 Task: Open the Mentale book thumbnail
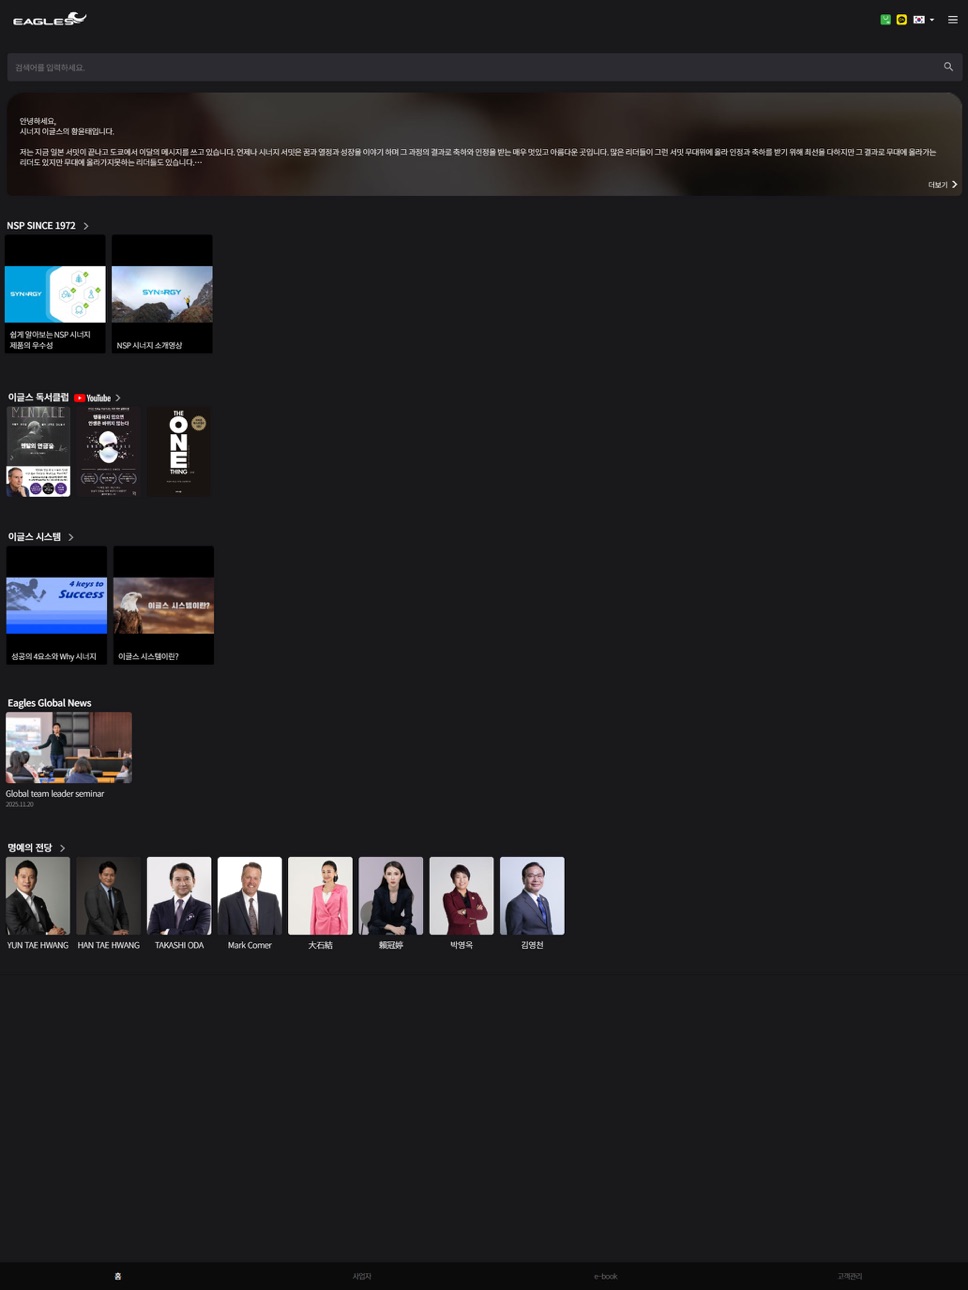click(x=38, y=451)
